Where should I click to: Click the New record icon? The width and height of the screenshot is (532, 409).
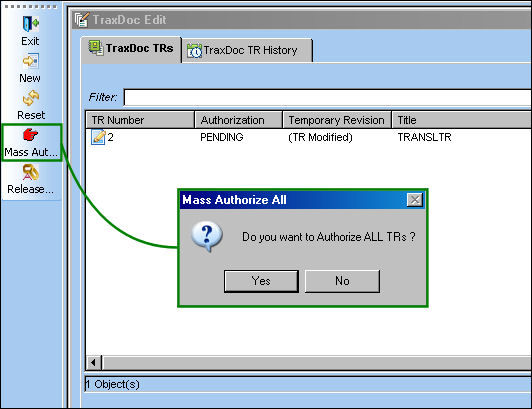point(31,61)
